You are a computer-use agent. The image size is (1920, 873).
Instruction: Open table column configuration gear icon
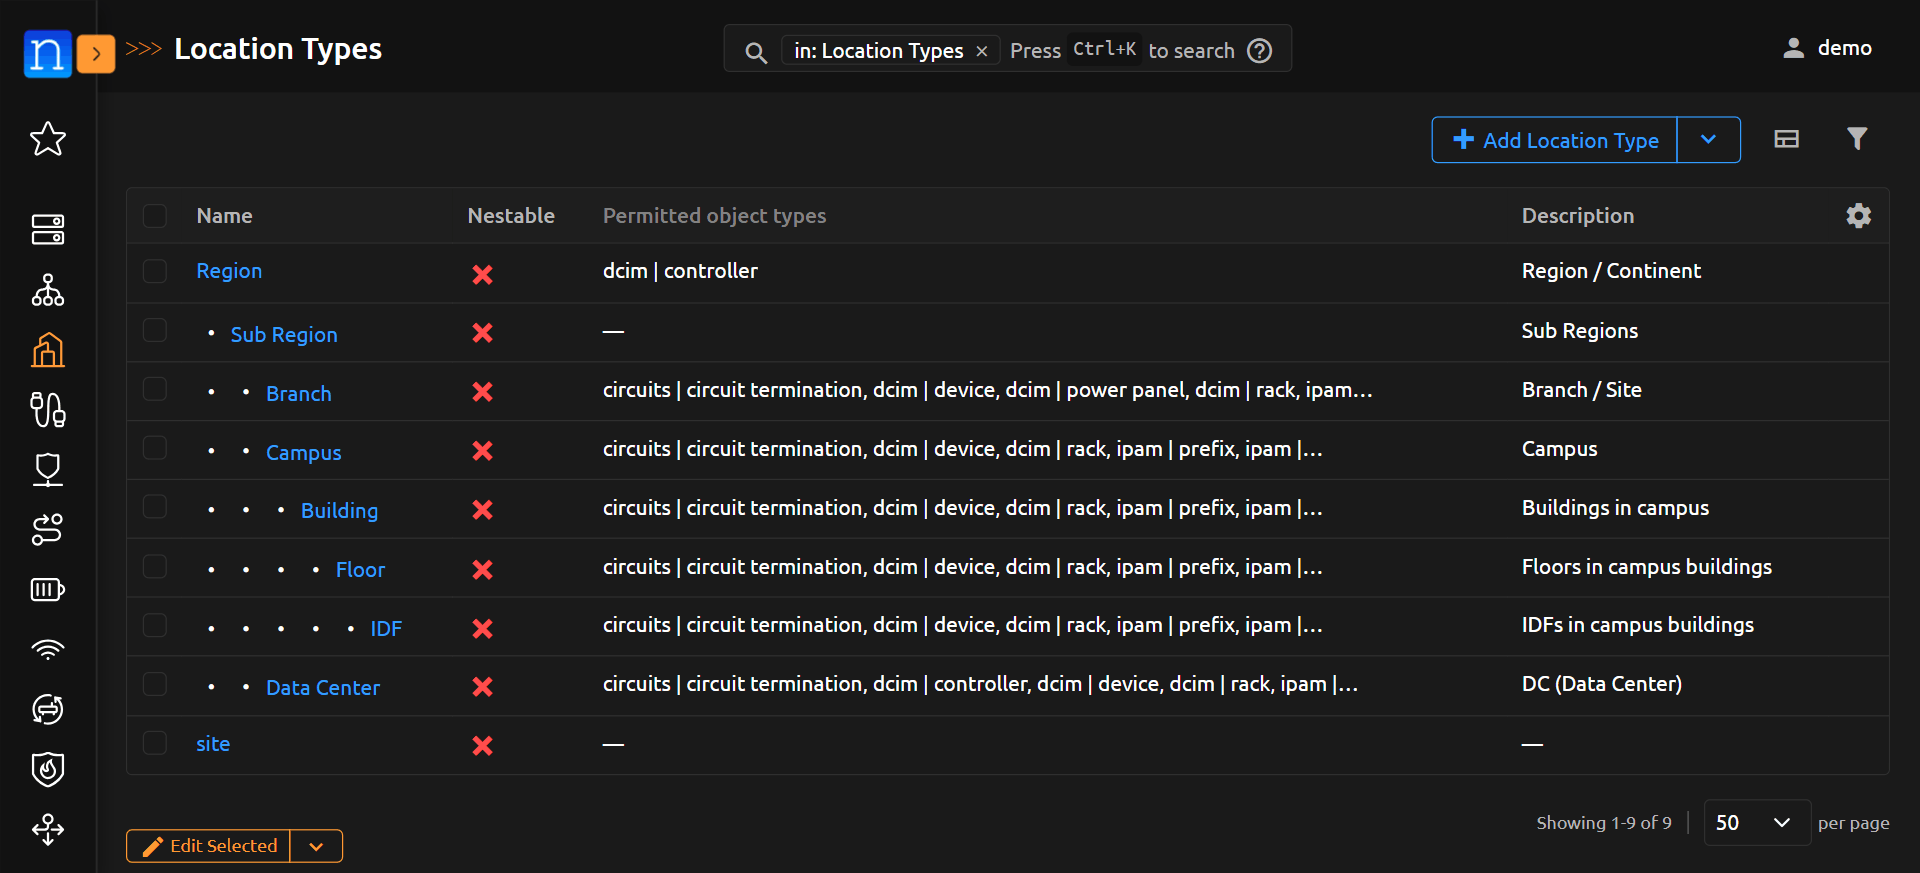coord(1858,216)
